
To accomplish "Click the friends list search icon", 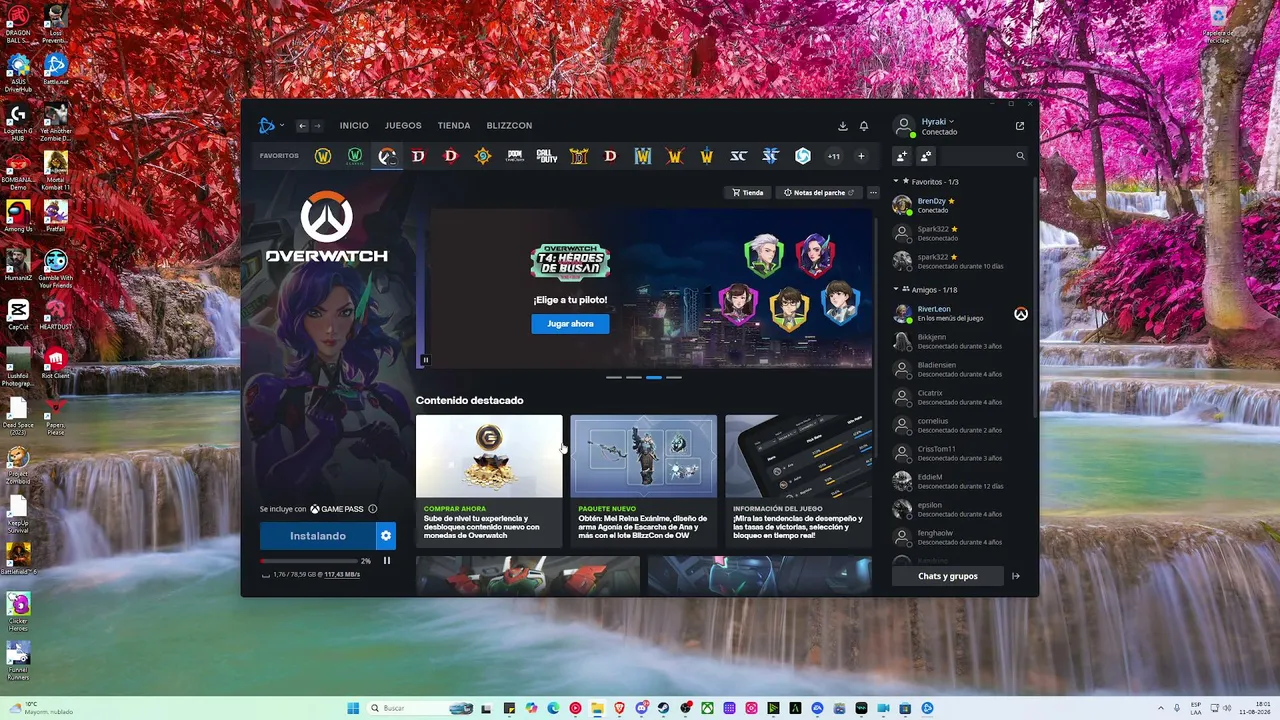I will pos(1020,156).
